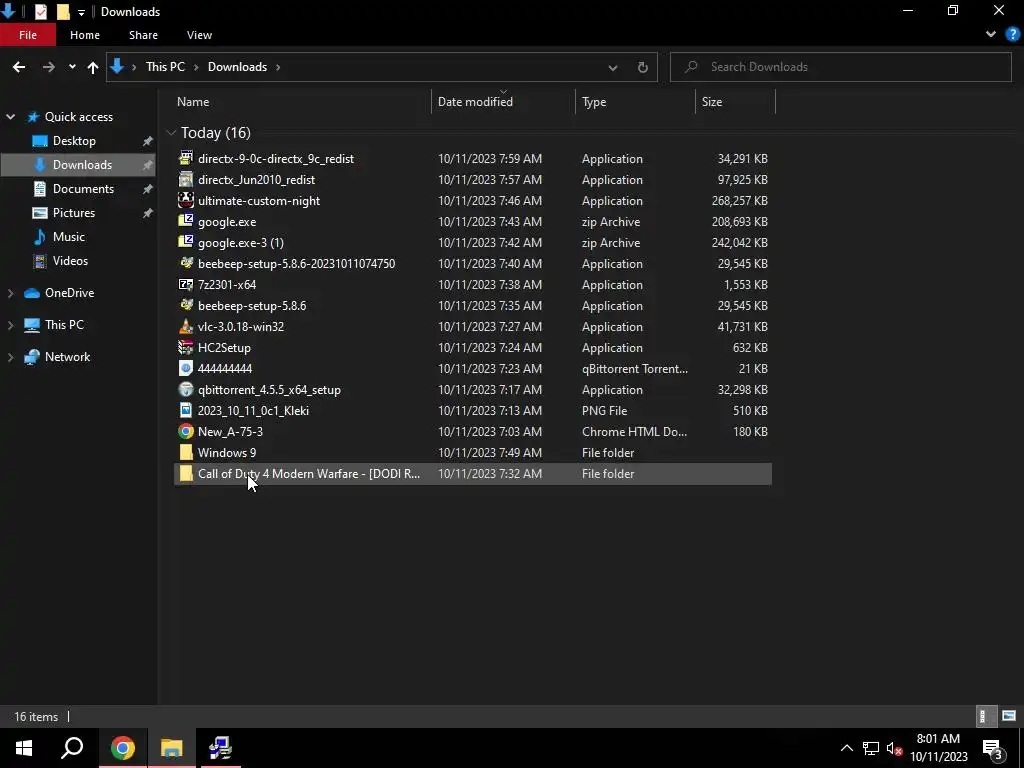Click the muted volume tray icon
The height and width of the screenshot is (768, 1024).
point(894,748)
